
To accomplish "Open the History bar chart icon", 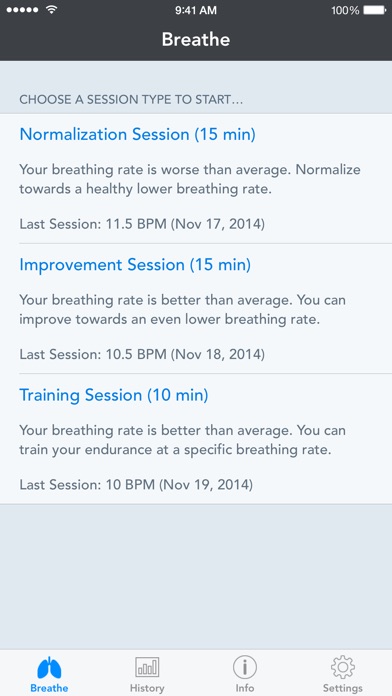I will tap(147, 667).
